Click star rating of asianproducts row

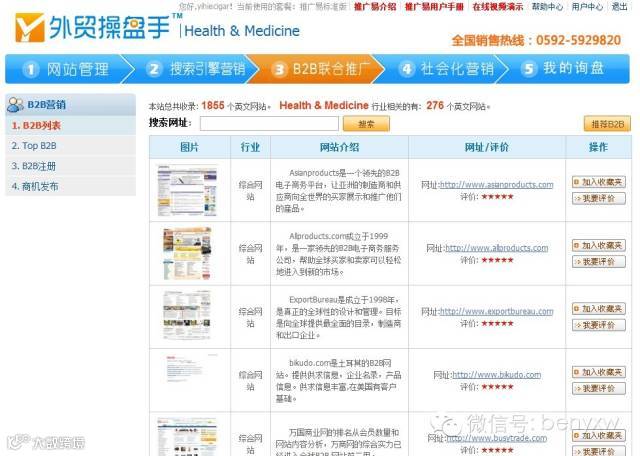497,197
